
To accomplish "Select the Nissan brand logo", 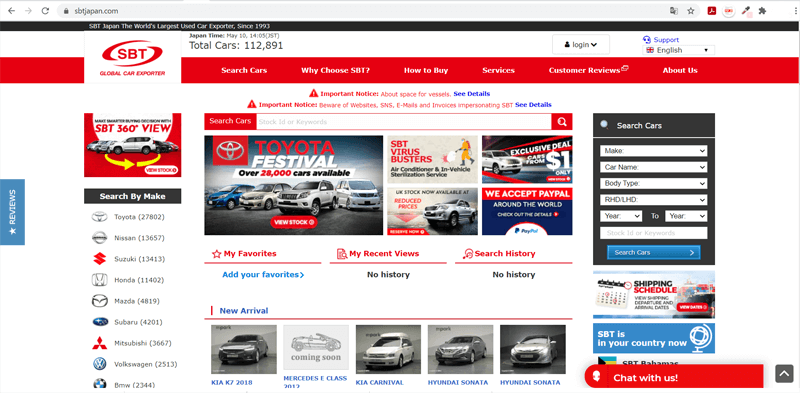I will pos(99,238).
